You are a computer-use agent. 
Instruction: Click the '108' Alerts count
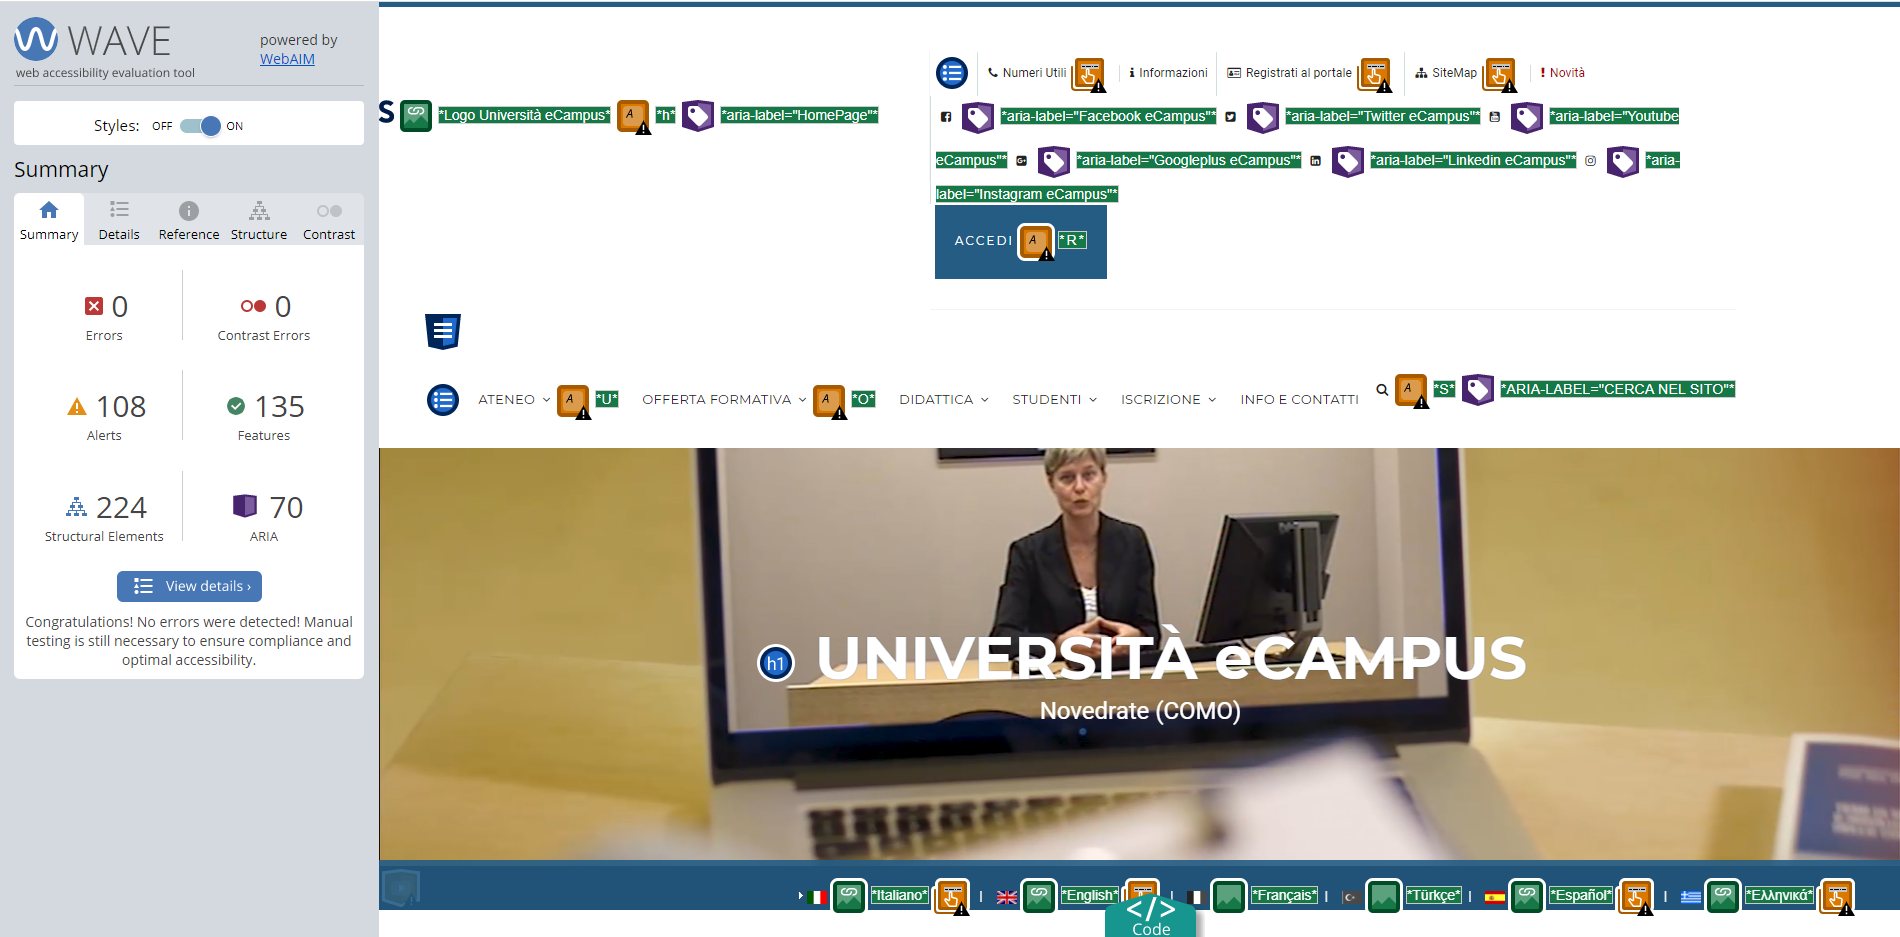(x=121, y=407)
